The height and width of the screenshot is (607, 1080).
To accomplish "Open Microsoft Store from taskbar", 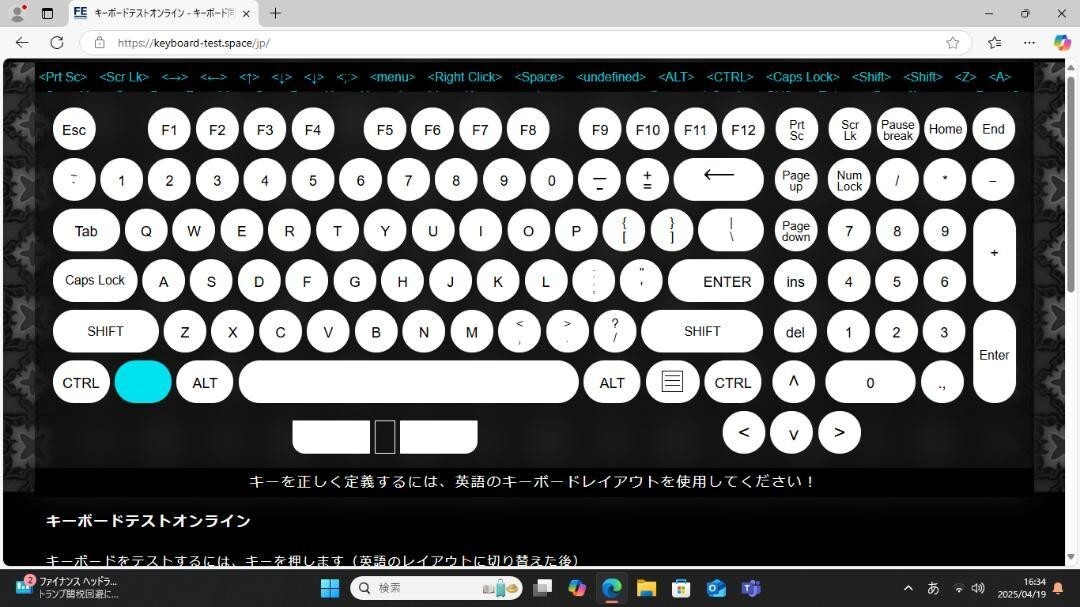I will click(x=681, y=588).
